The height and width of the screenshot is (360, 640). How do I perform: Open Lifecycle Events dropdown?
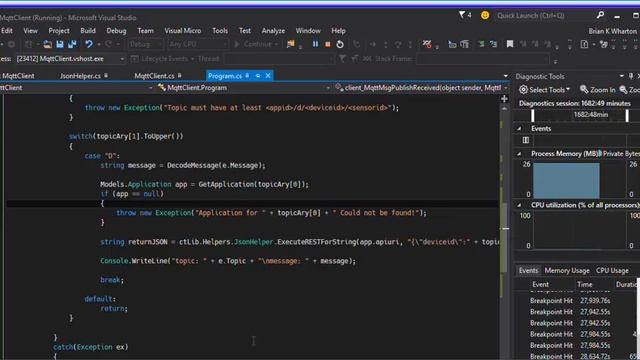163,59
